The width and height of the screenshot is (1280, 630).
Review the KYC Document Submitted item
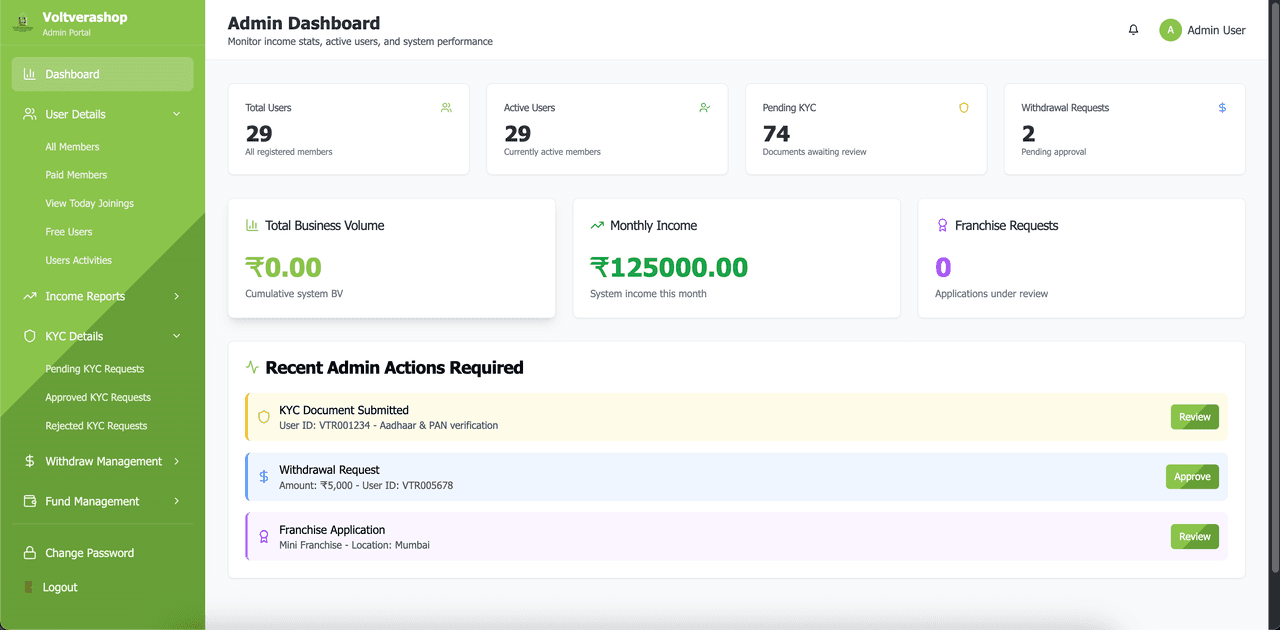1194,417
